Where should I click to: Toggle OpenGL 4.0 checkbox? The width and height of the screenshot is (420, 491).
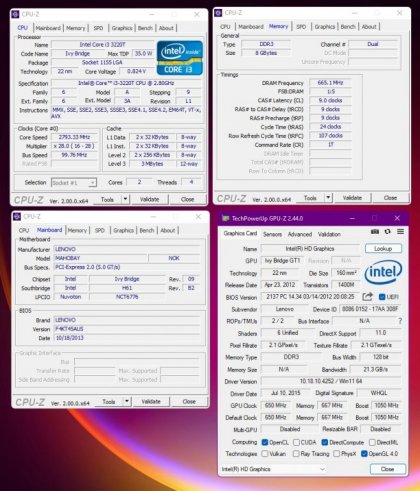(364, 454)
